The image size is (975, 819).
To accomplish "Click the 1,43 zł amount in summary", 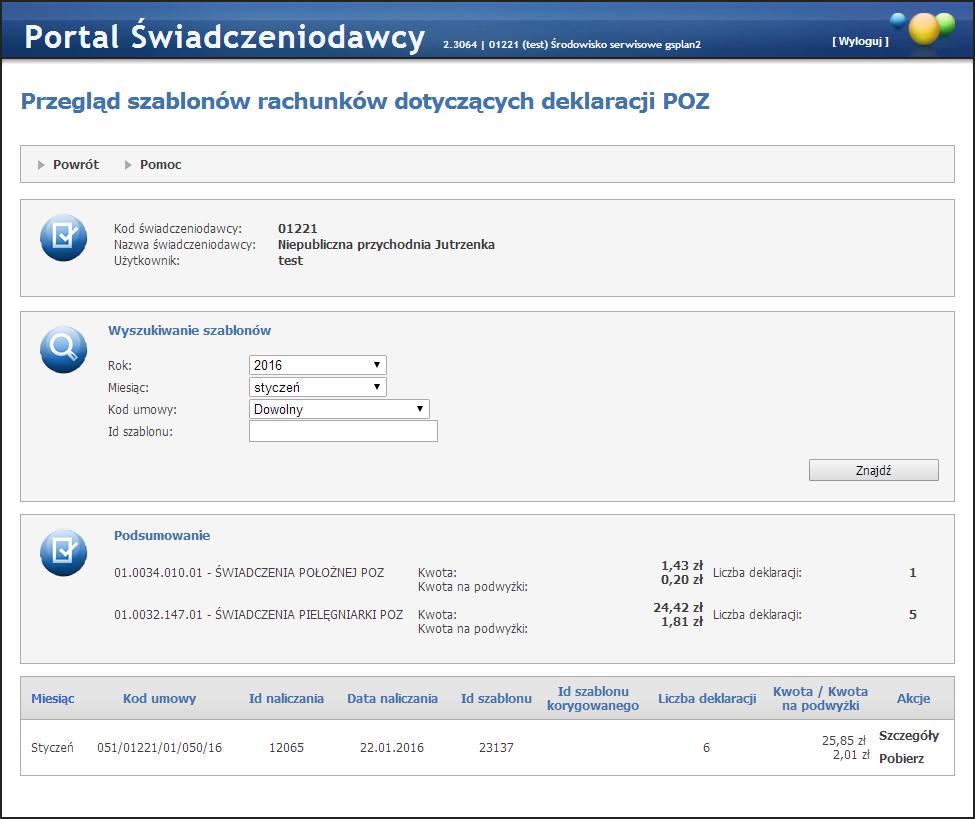I will click(x=682, y=566).
